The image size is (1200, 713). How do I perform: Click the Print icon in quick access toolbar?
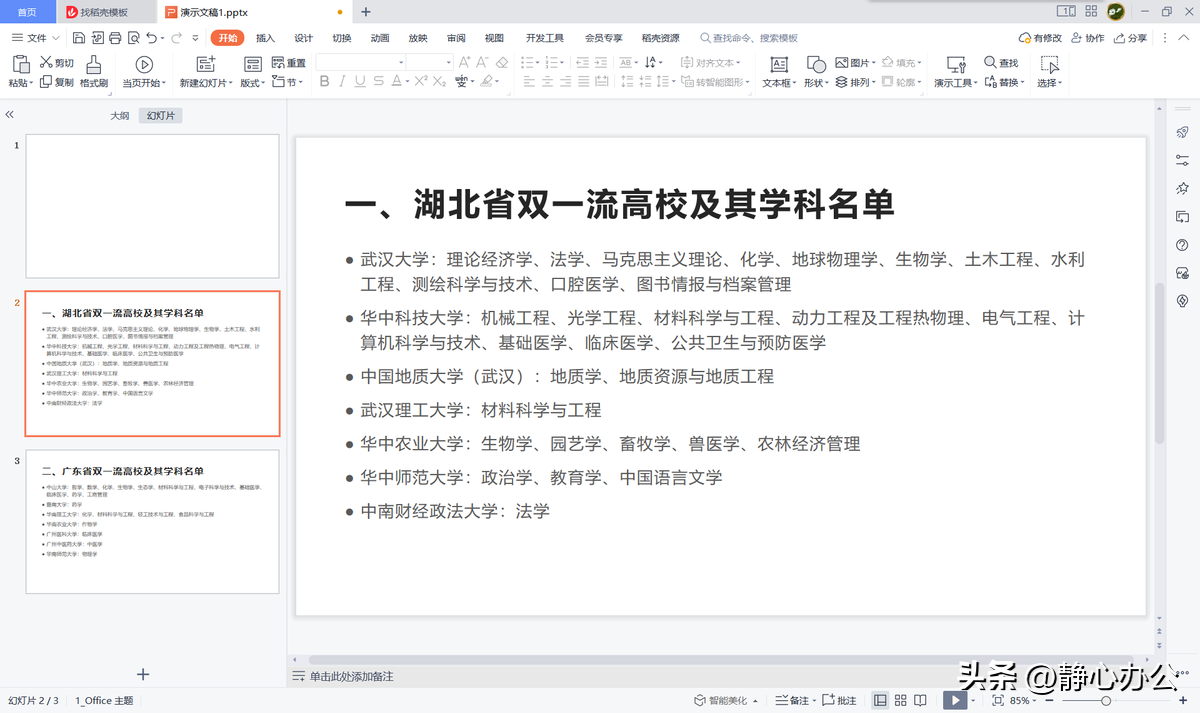click(114, 38)
